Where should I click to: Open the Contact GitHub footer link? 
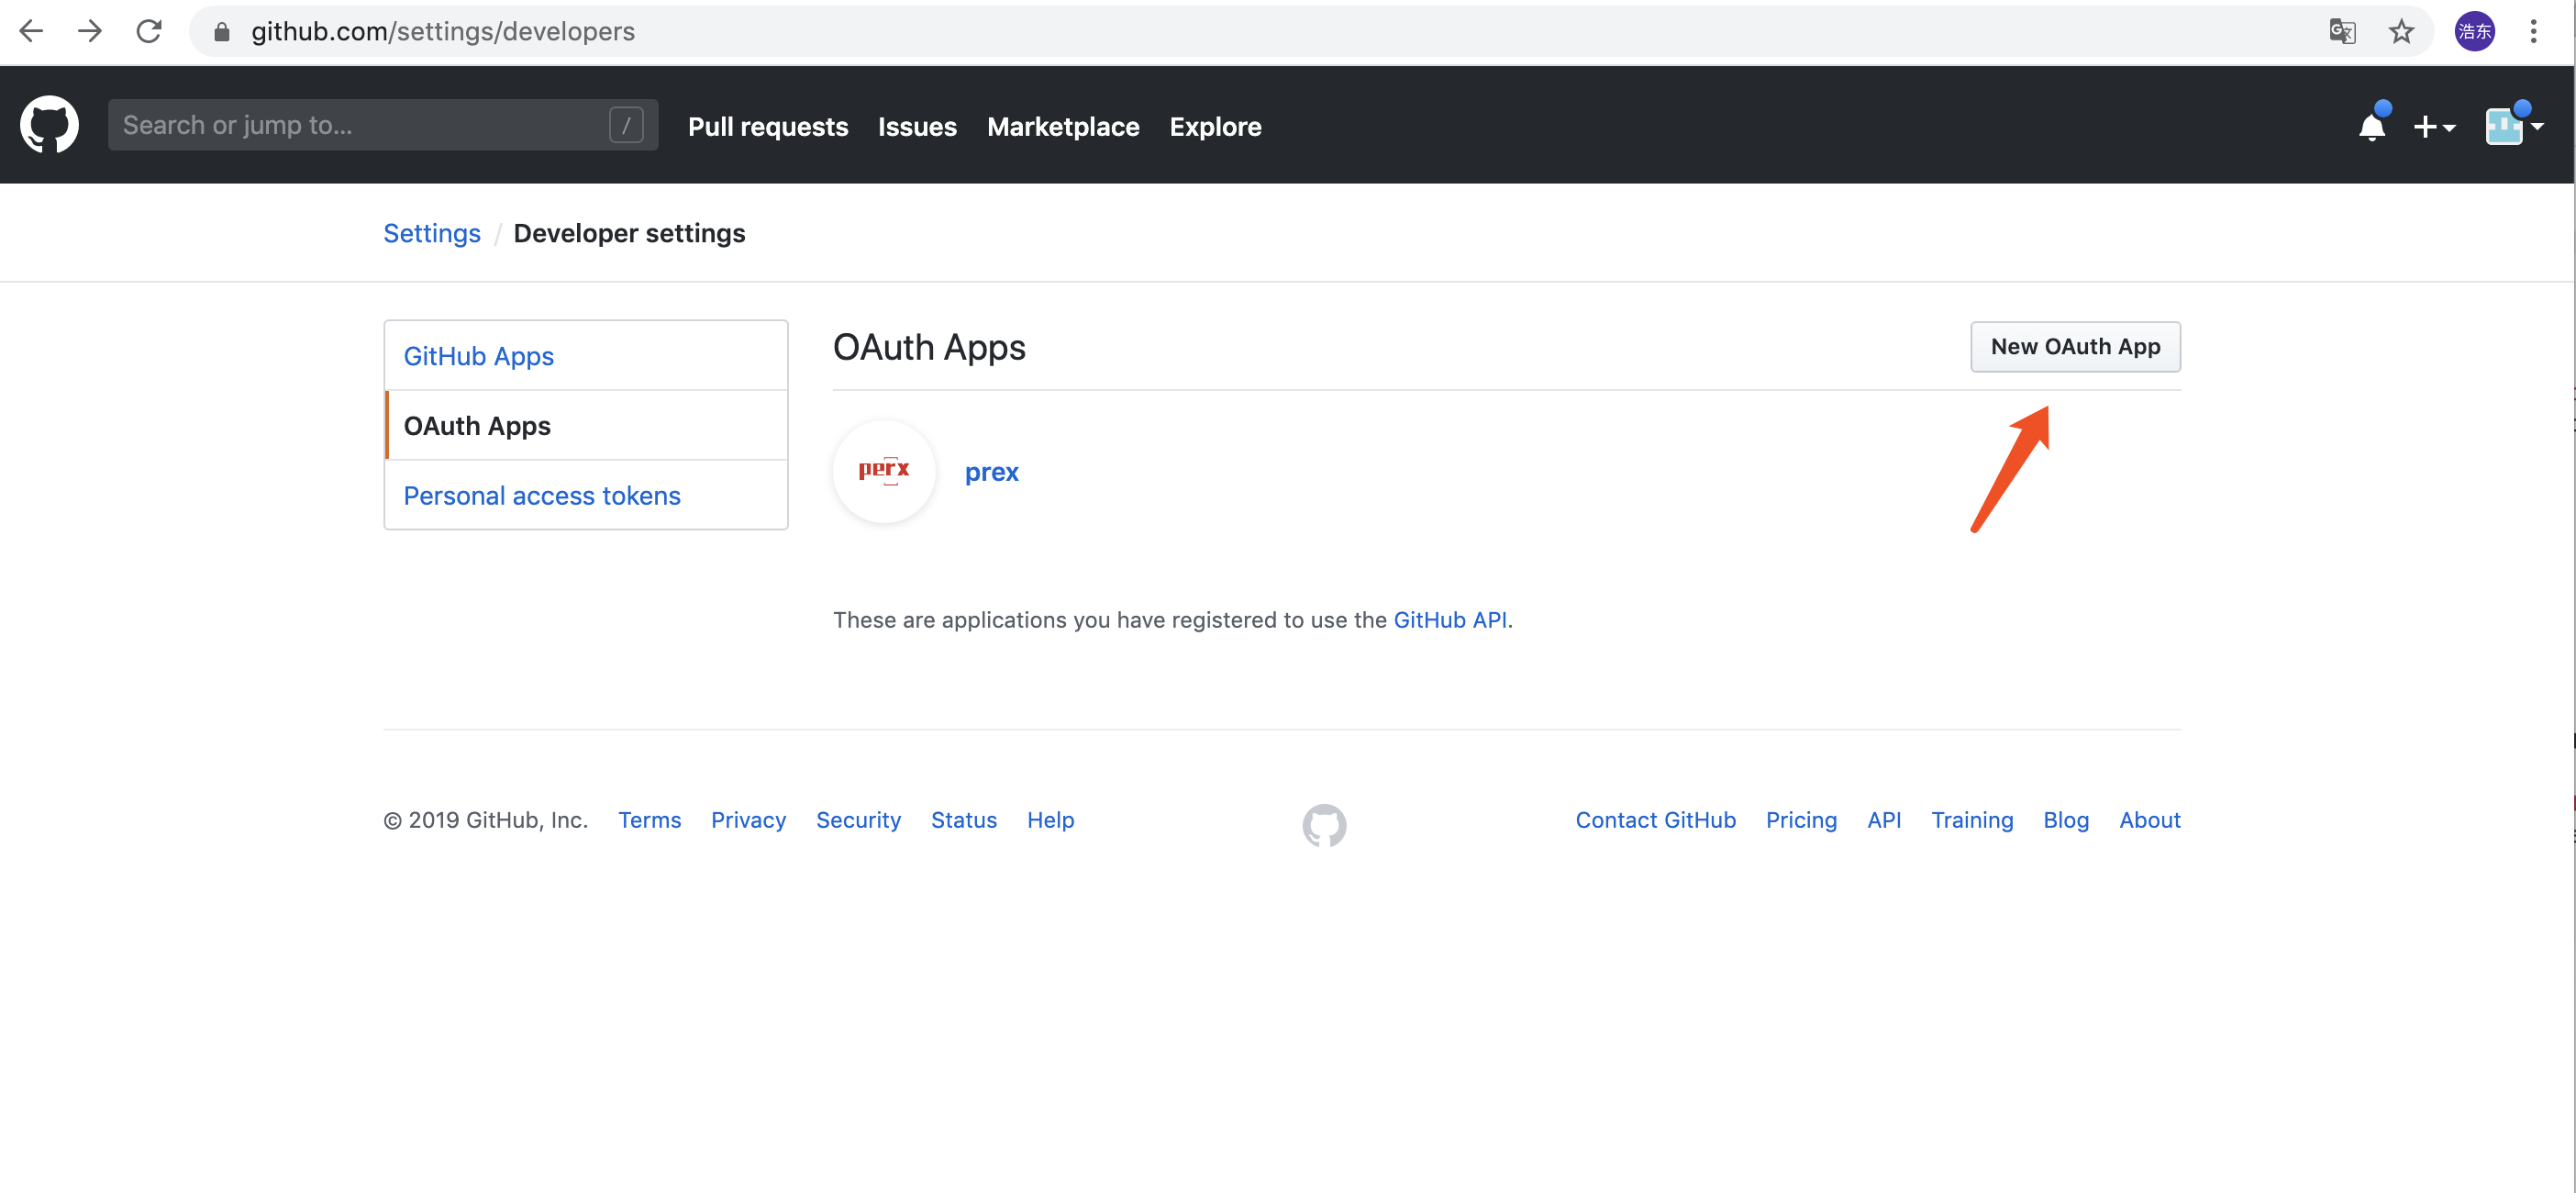tap(1655, 820)
